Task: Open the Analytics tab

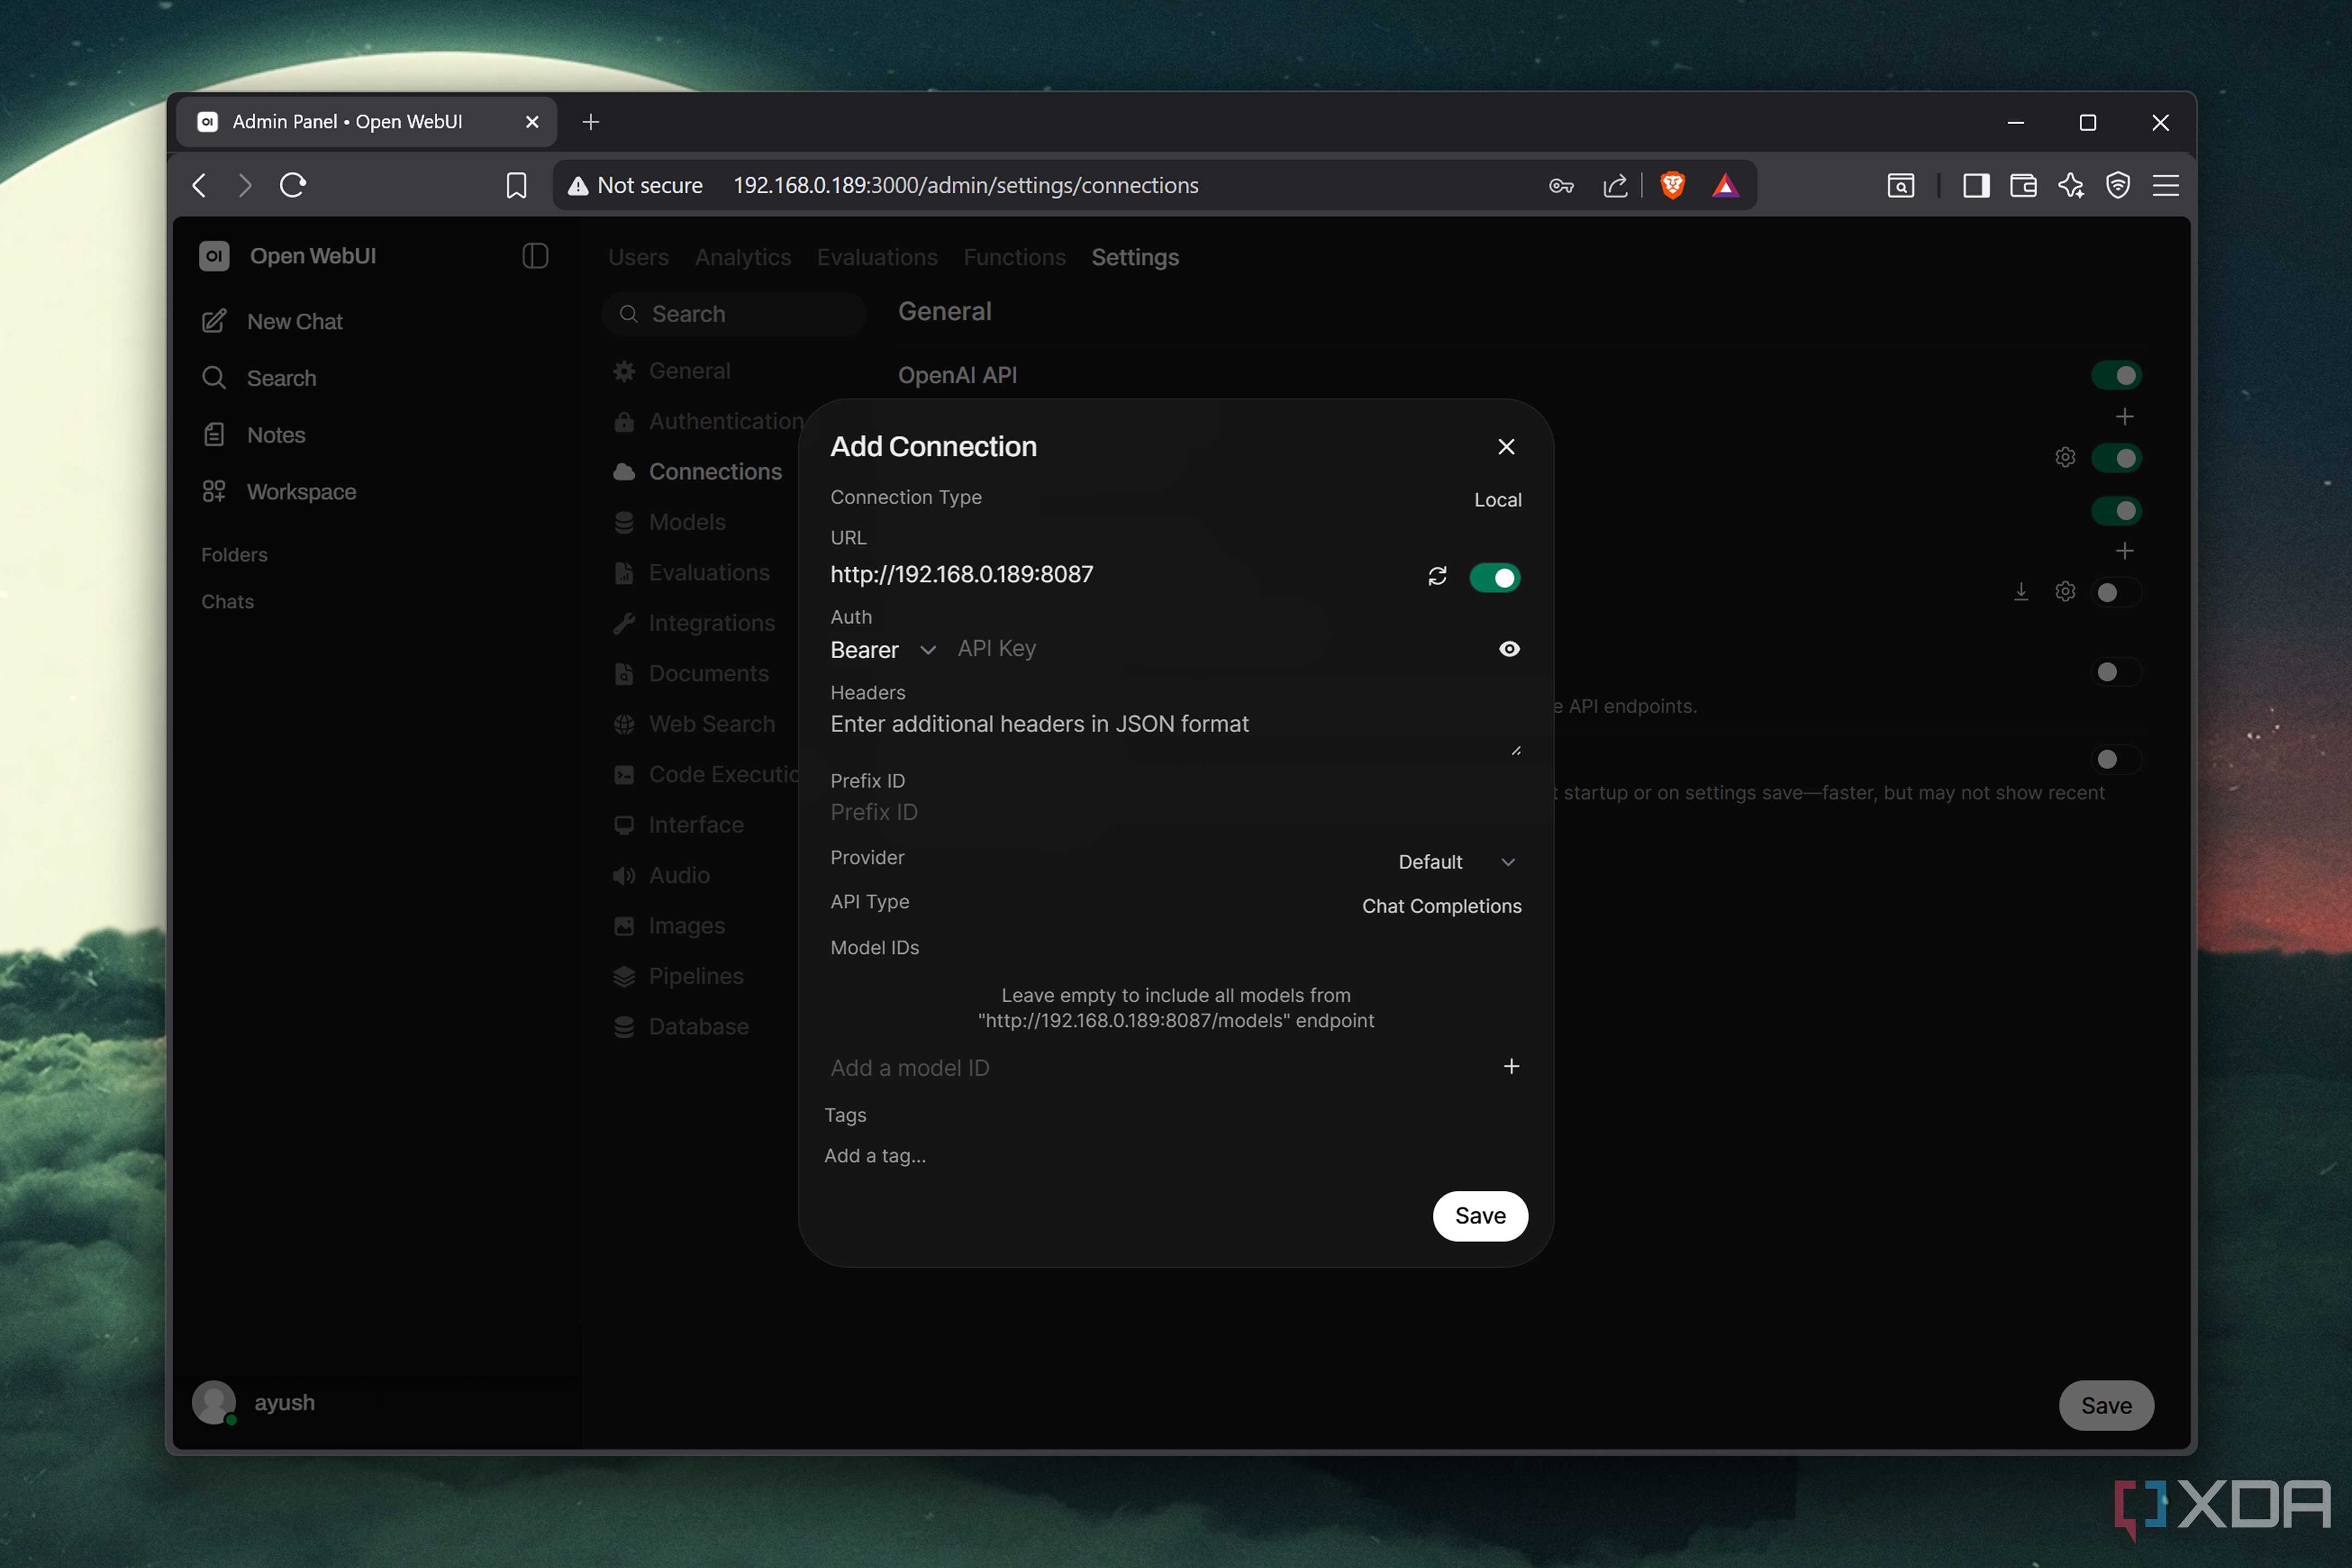Action: (x=743, y=257)
